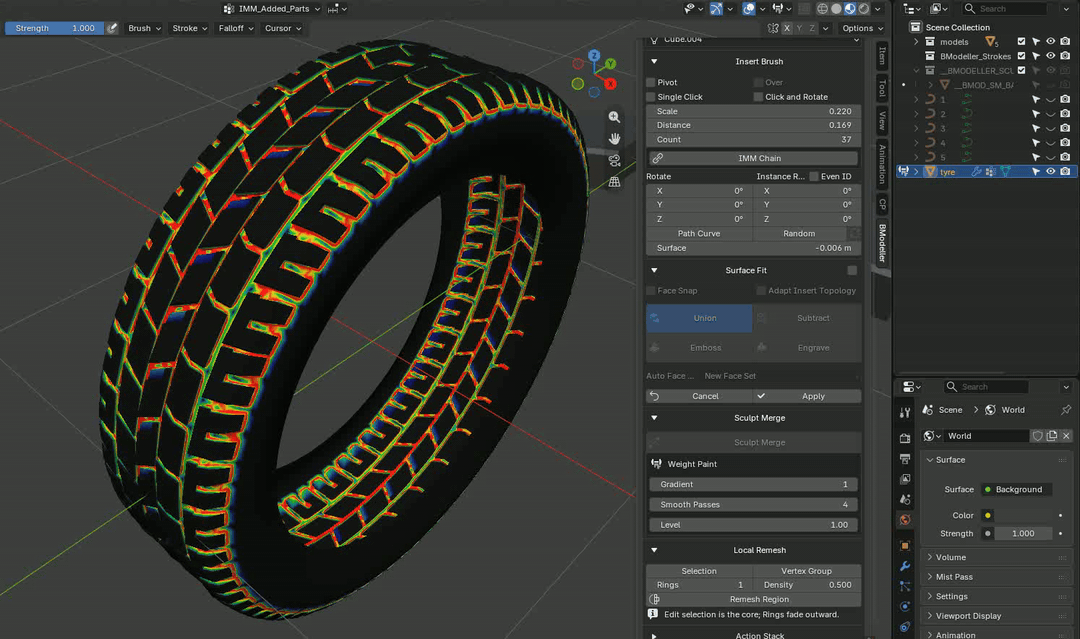Click the strength pressure sensitivity icon
1080x639 pixels.
[x=112, y=28]
